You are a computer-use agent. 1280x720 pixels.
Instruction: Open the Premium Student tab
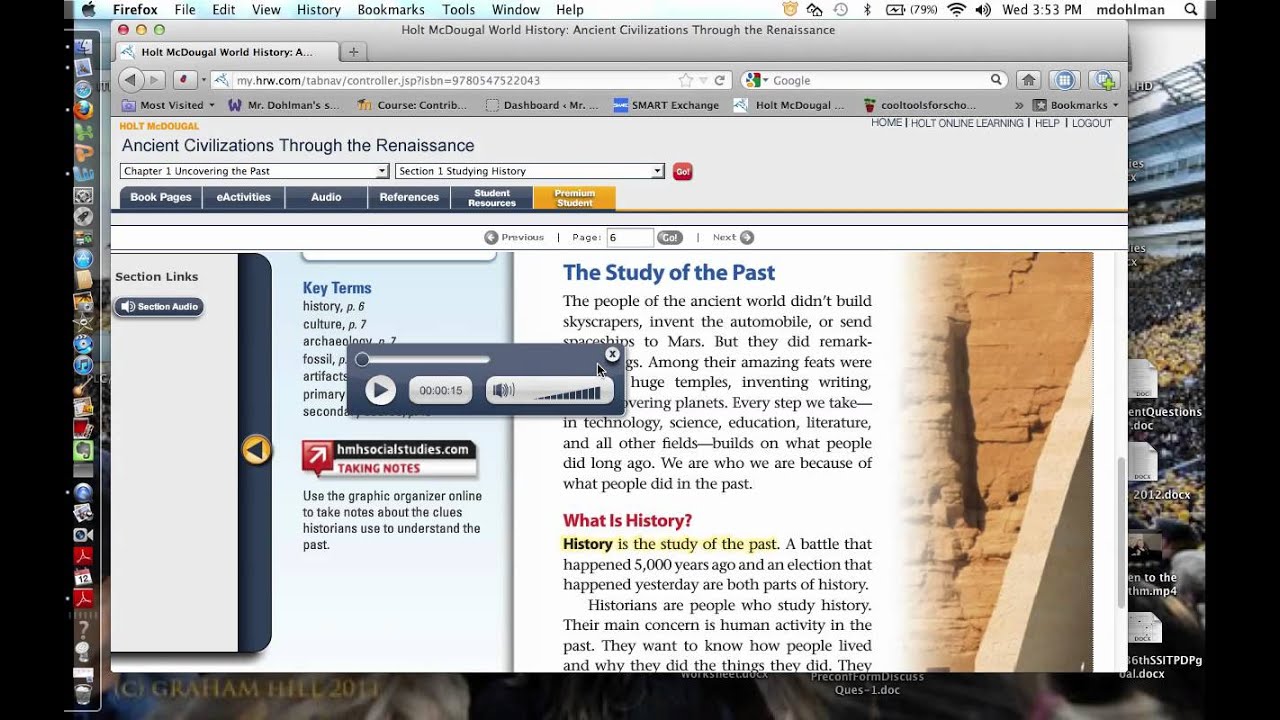pyautogui.click(x=575, y=198)
